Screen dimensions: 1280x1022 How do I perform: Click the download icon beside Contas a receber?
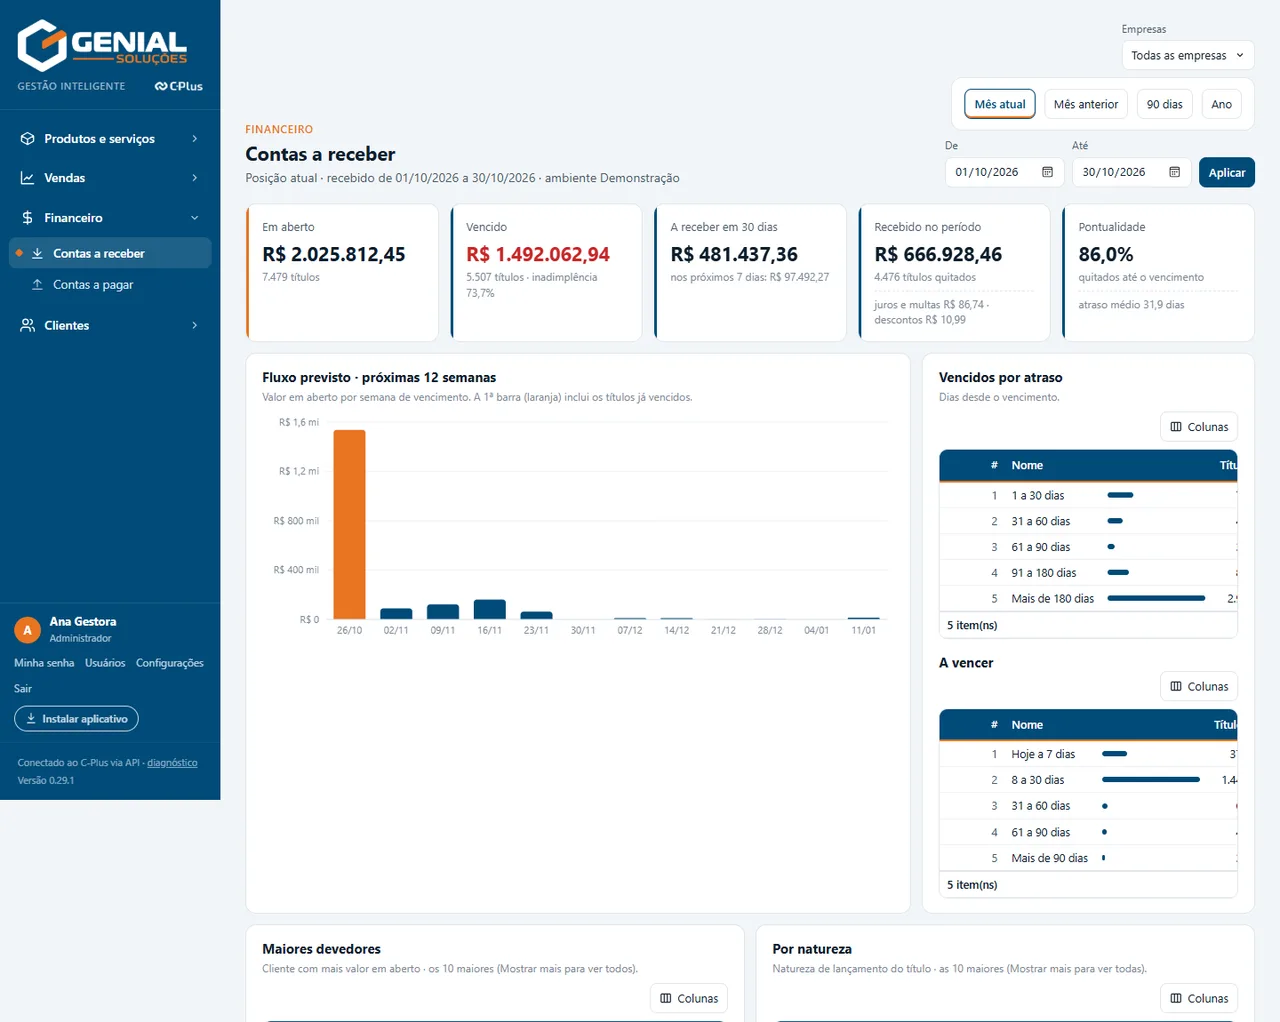pos(37,253)
